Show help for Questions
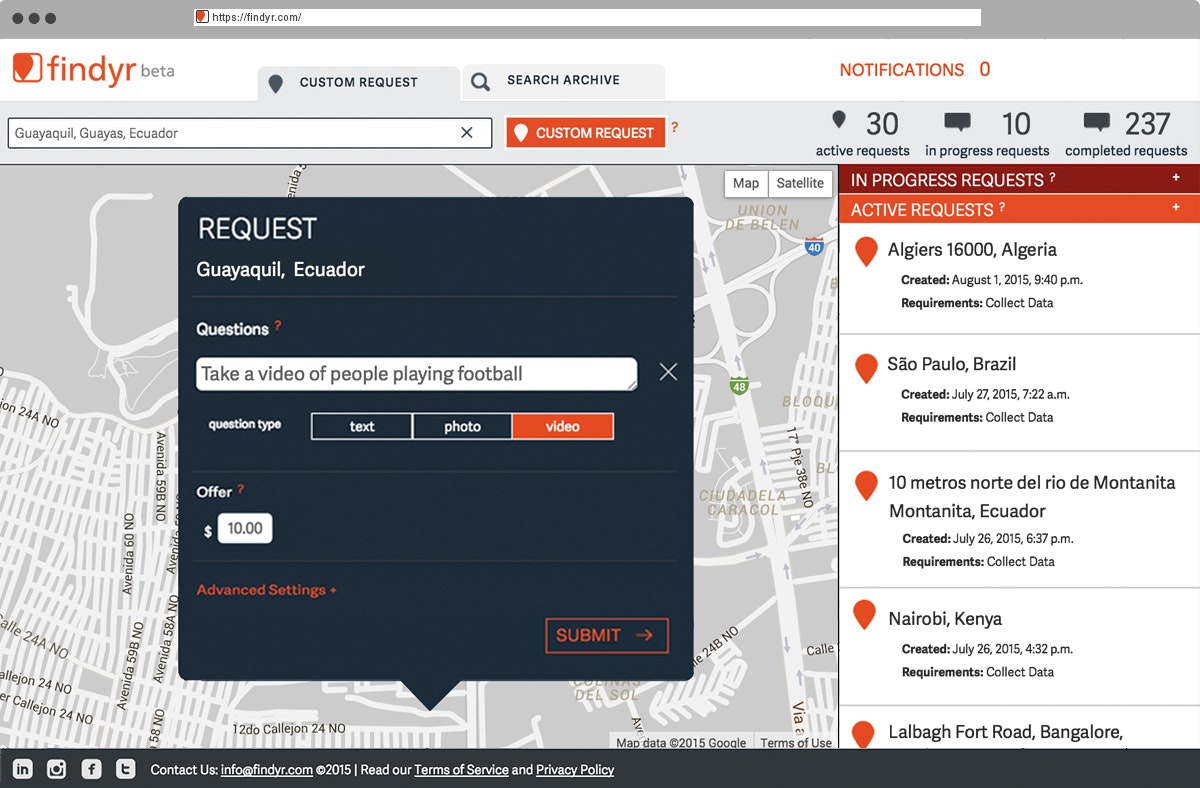The height and width of the screenshot is (788, 1200). [x=278, y=326]
